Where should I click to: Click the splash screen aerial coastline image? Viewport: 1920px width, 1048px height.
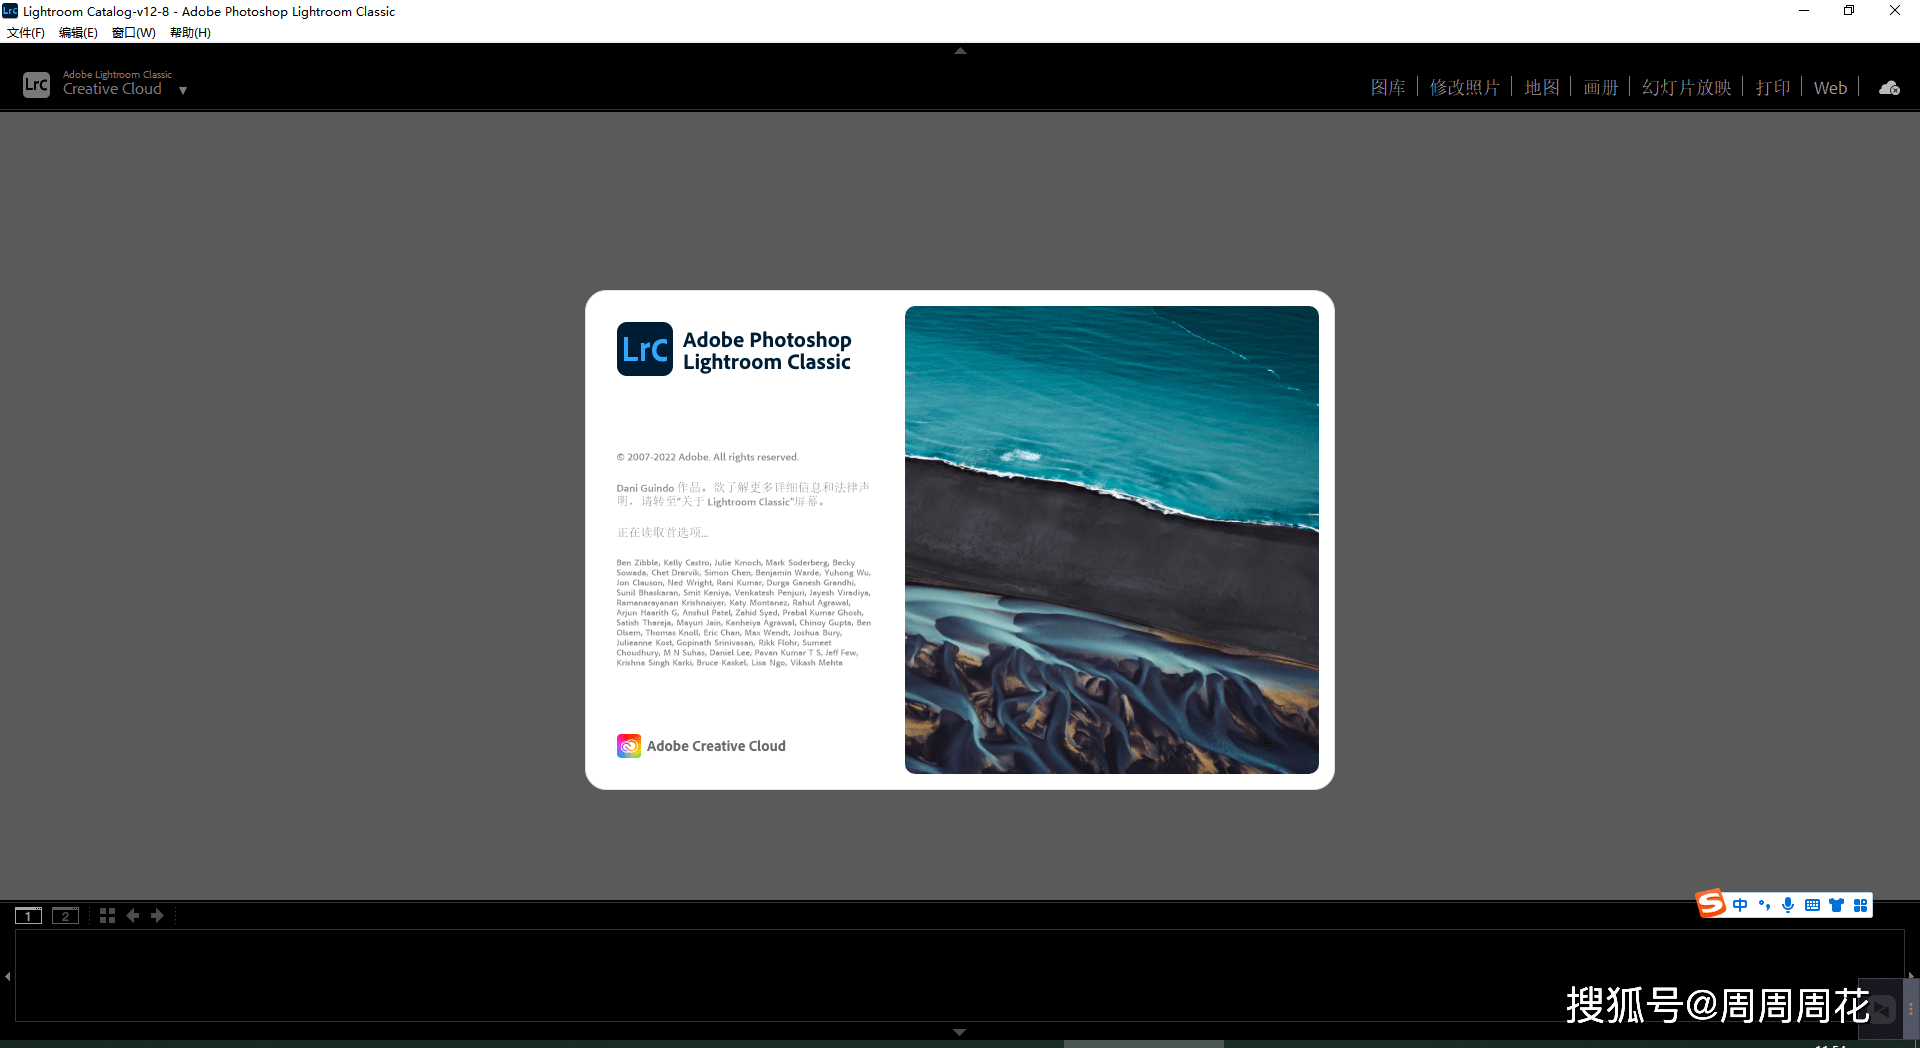click(1112, 540)
